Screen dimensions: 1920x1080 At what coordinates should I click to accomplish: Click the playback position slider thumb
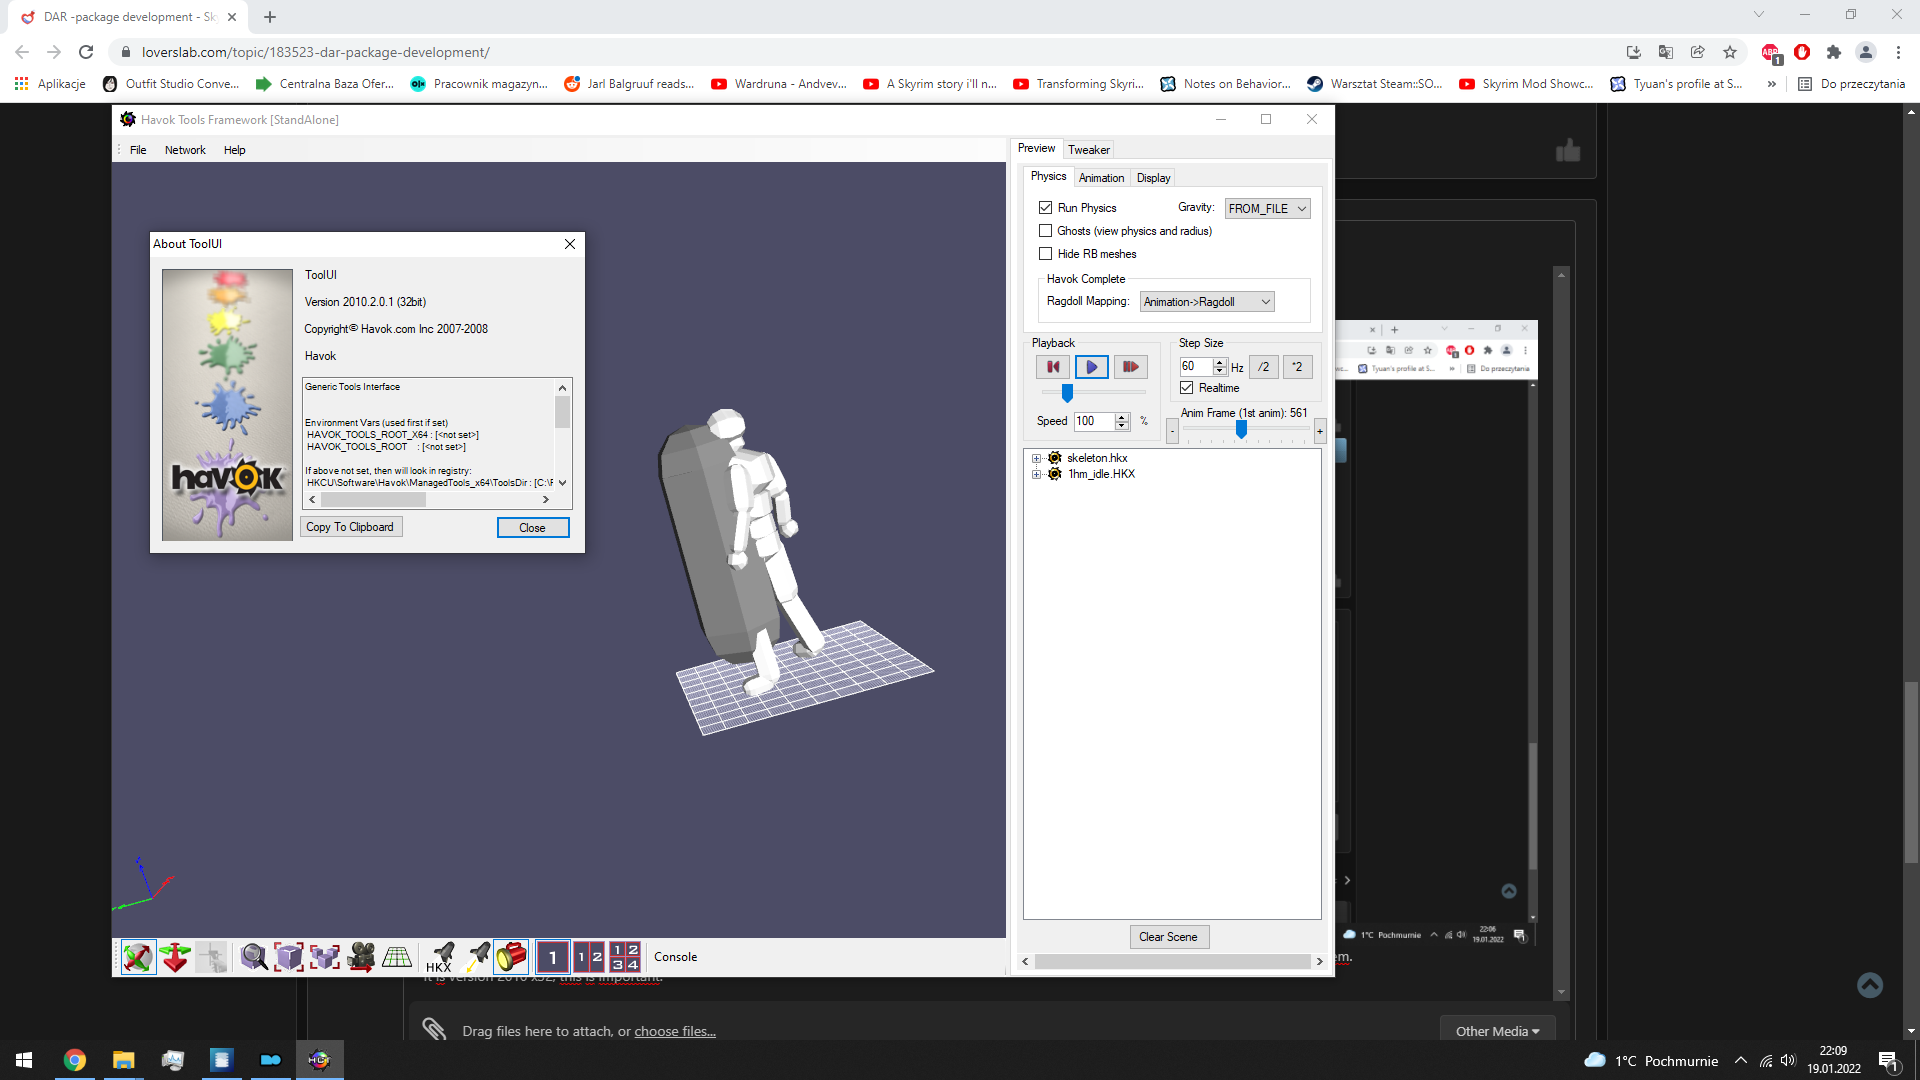click(x=1067, y=393)
